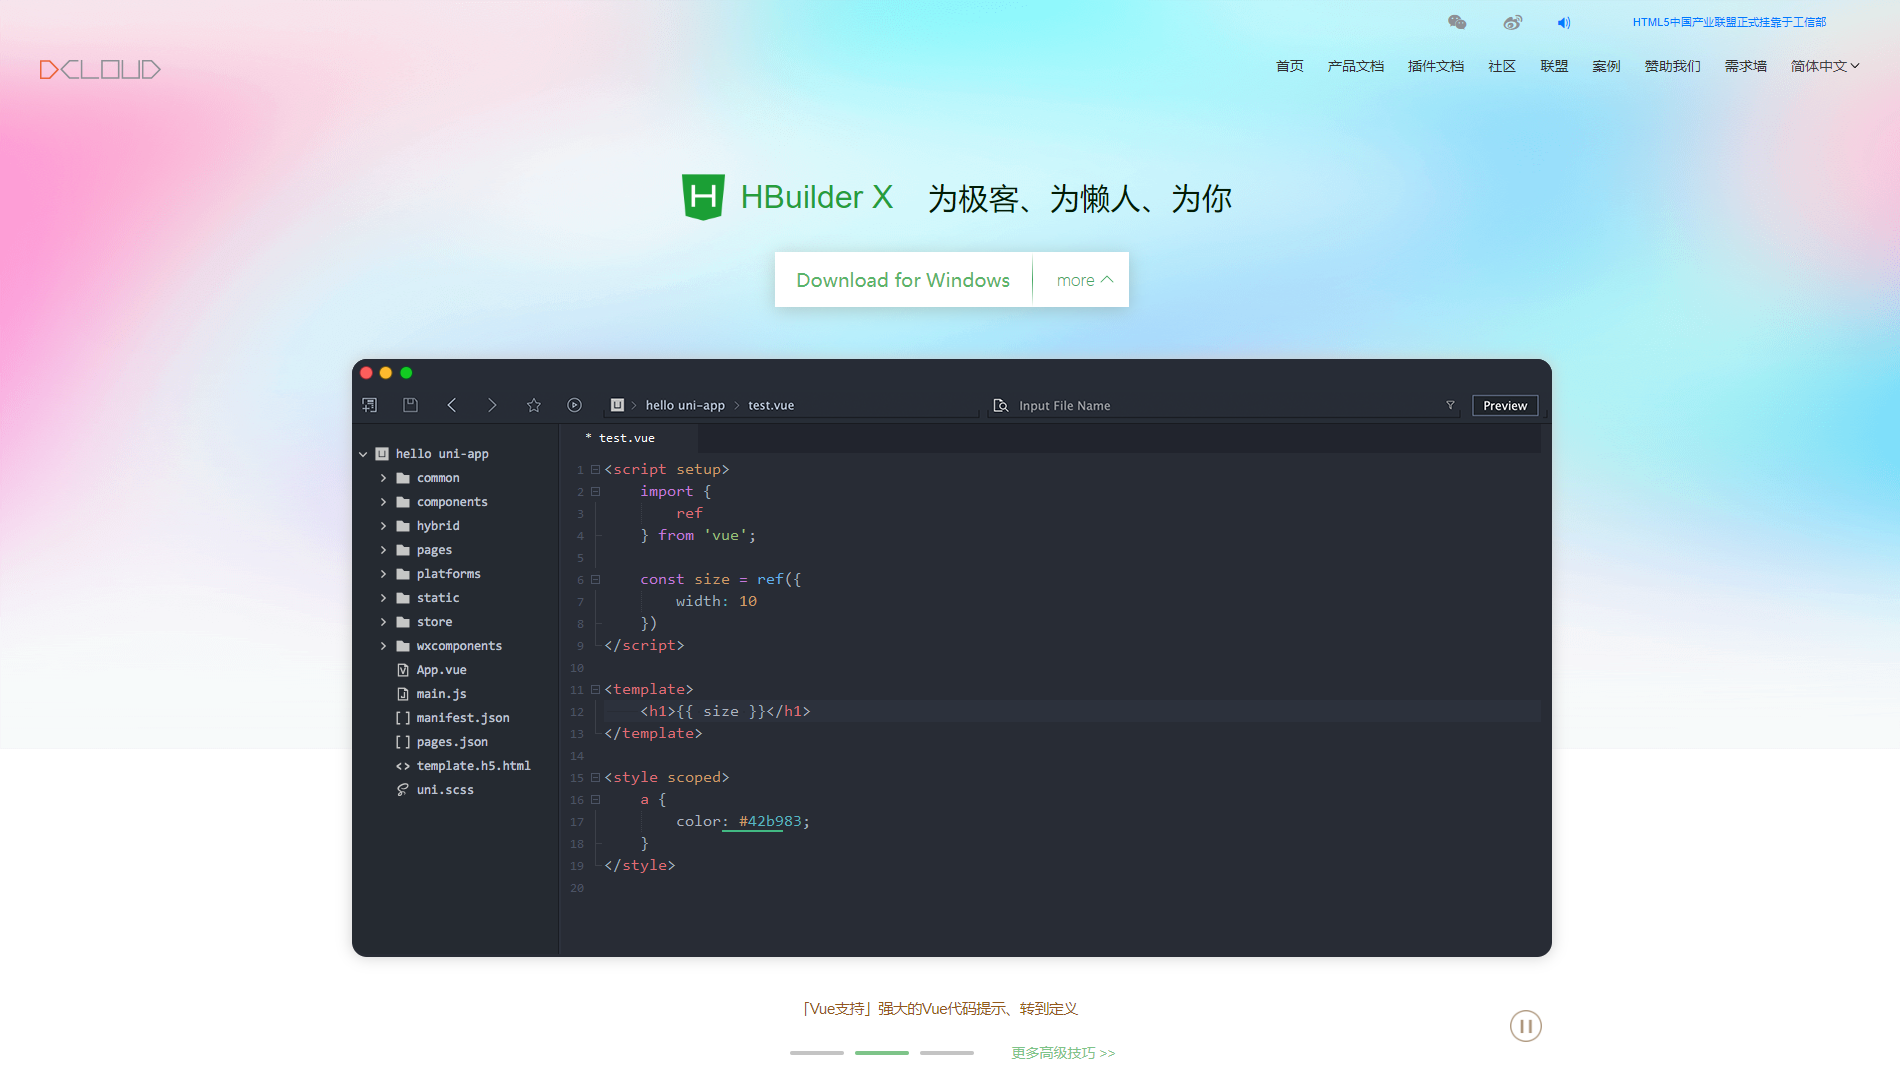Switch to the test.vue tab
1900x1080 pixels.
(624, 437)
